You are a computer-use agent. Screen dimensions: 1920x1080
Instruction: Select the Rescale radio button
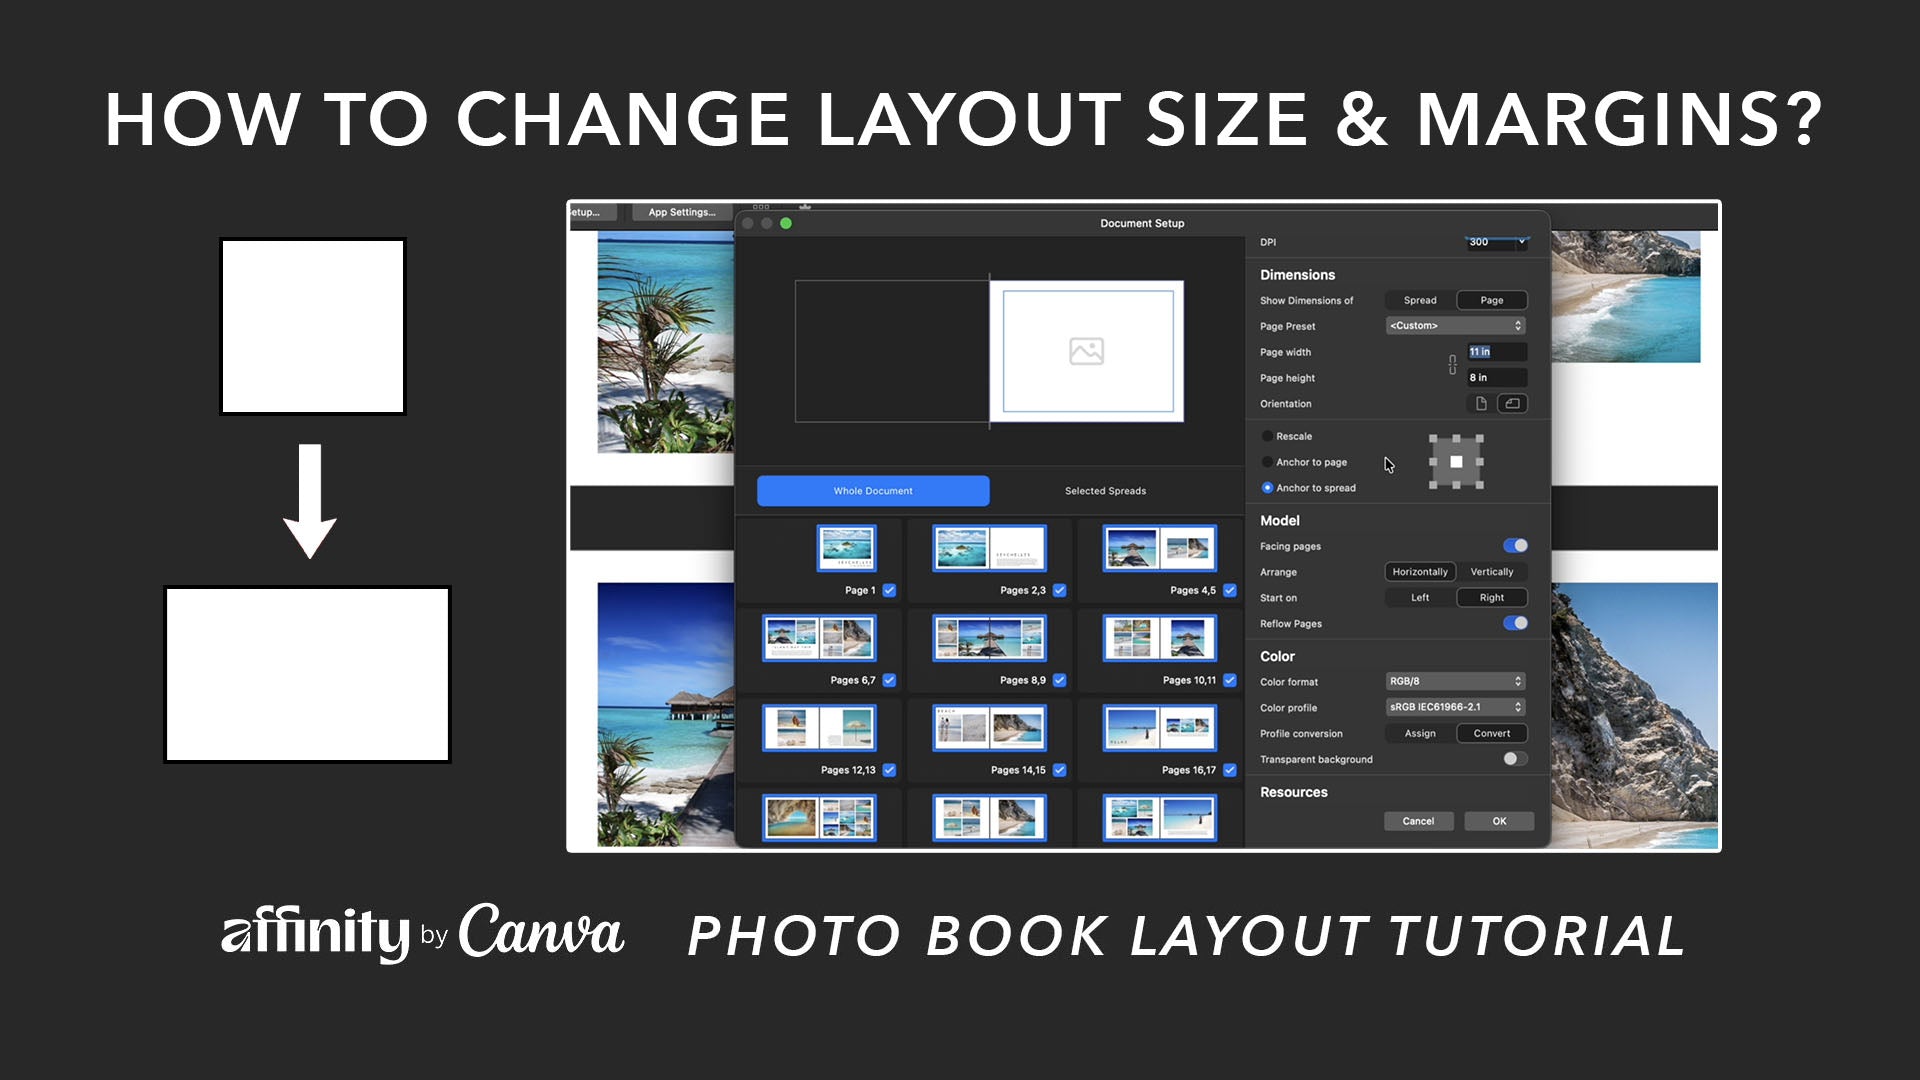point(1267,436)
